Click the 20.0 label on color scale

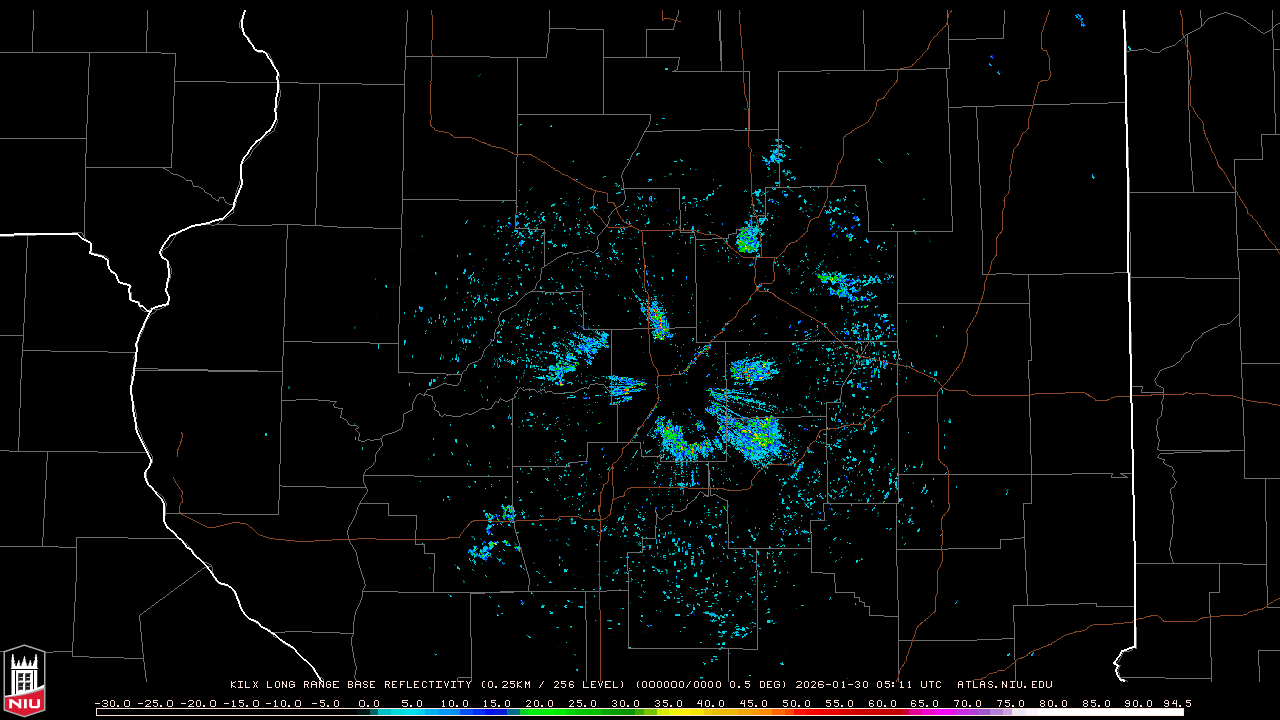pyautogui.click(x=540, y=703)
